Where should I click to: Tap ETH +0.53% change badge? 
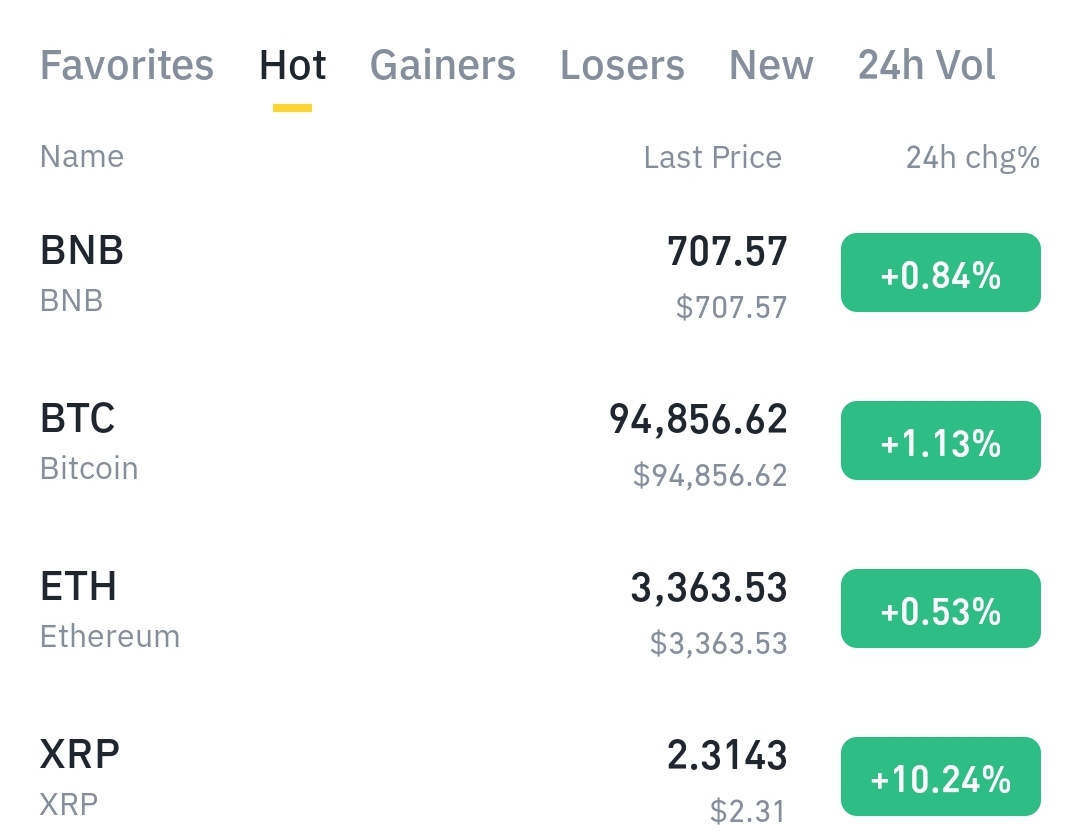[940, 609]
